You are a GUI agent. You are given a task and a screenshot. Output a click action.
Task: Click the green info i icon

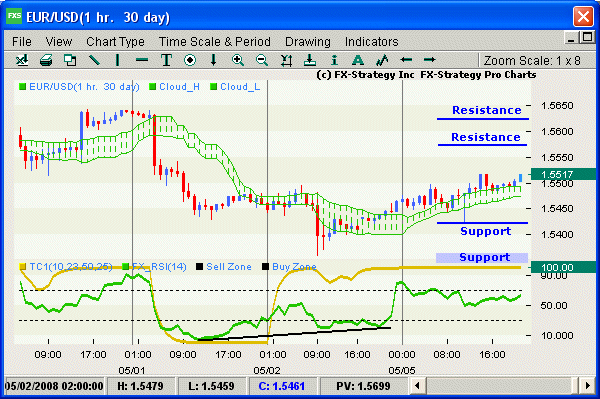pyautogui.click(x=334, y=60)
